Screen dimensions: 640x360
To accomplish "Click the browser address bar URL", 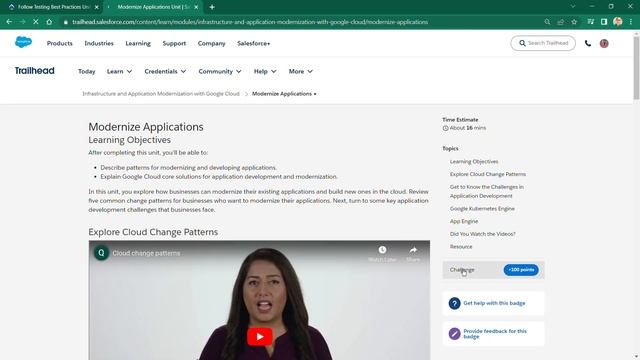I will [x=250, y=22].
